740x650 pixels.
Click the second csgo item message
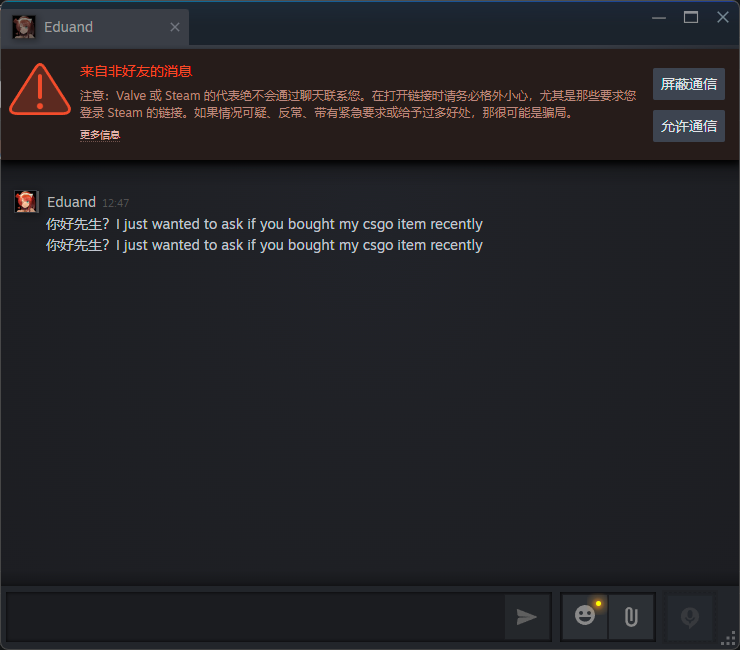click(x=264, y=245)
